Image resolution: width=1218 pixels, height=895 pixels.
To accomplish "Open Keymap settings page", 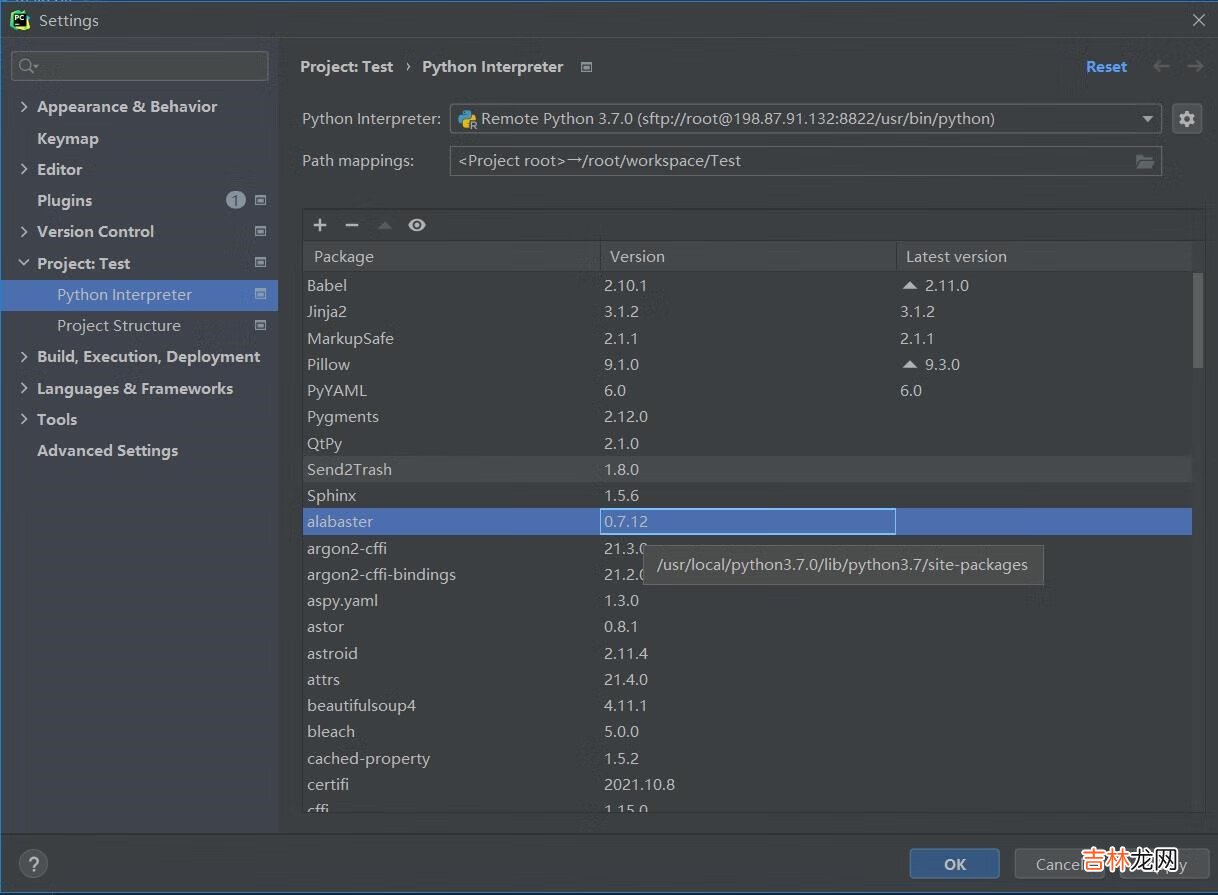I will pyautogui.click(x=67, y=139).
